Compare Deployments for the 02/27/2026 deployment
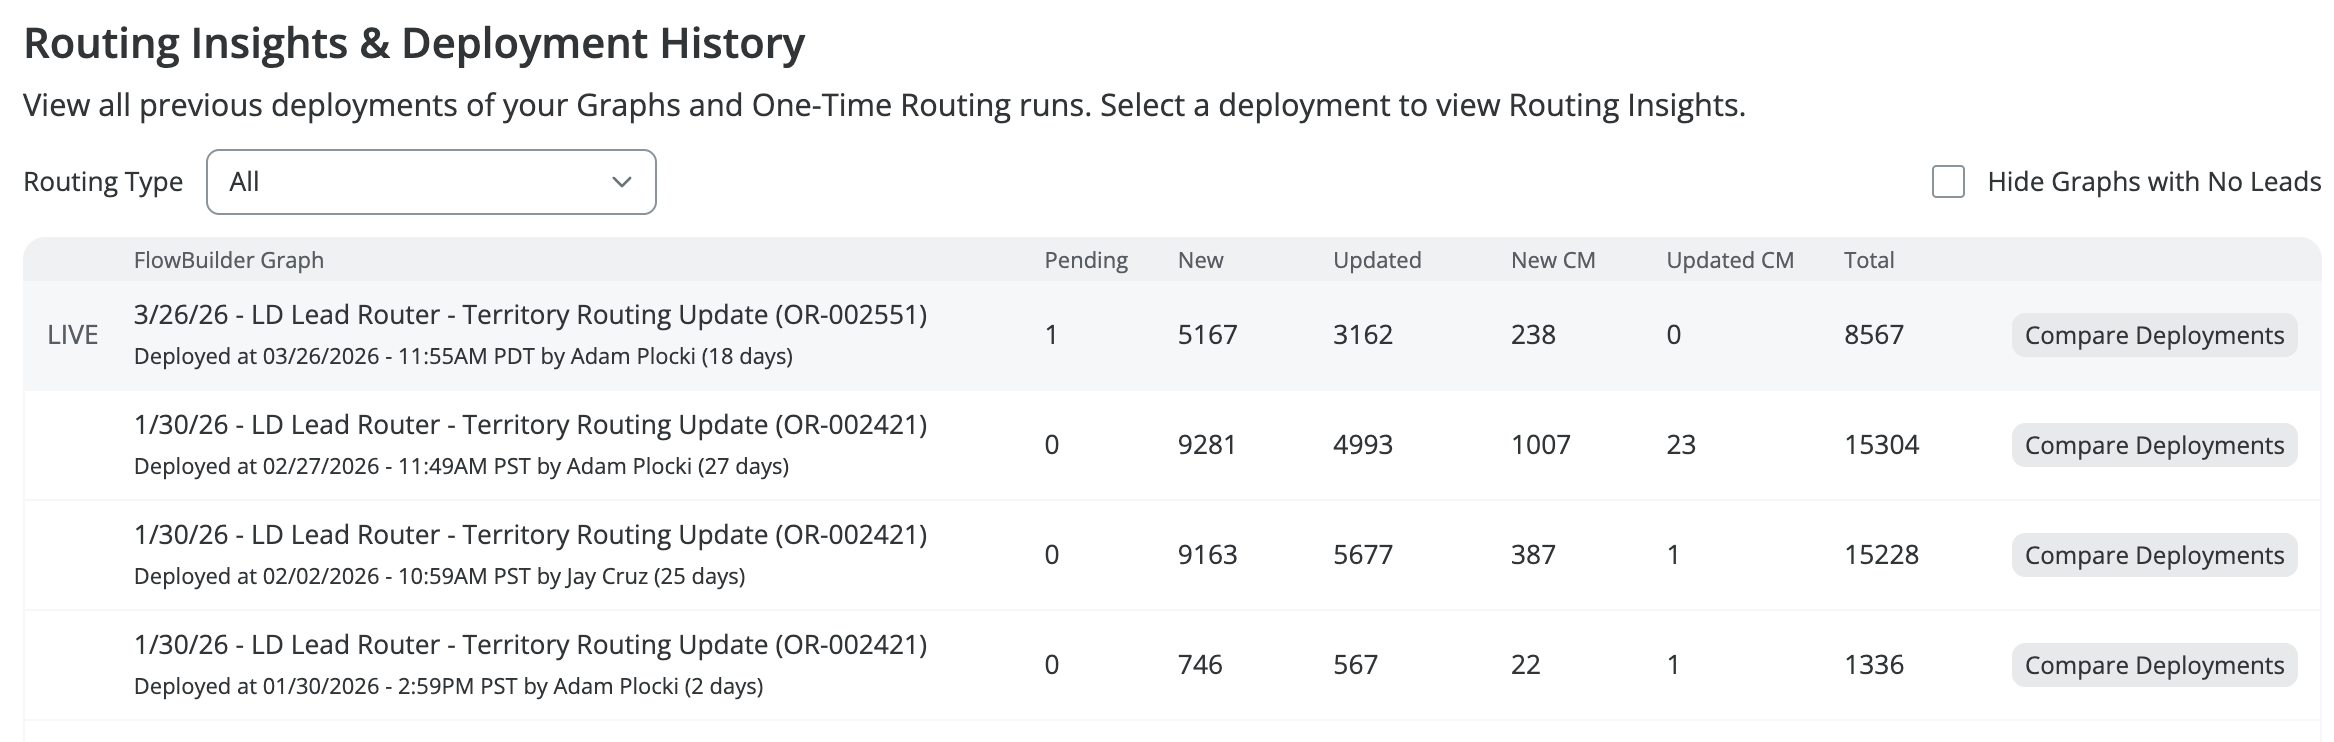Viewport: 2334px width, 742px height. (x=2154, y=445)
